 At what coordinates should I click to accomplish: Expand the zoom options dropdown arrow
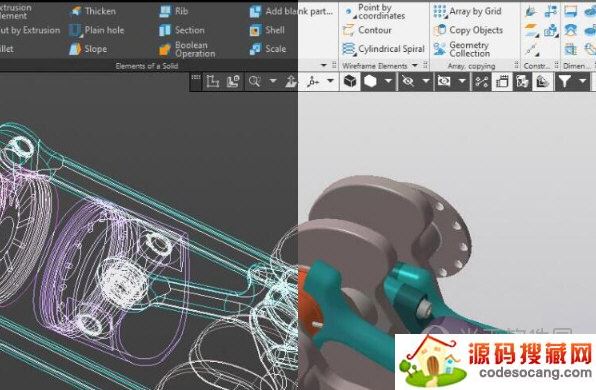pyautogui.click(x=273, y=81)
